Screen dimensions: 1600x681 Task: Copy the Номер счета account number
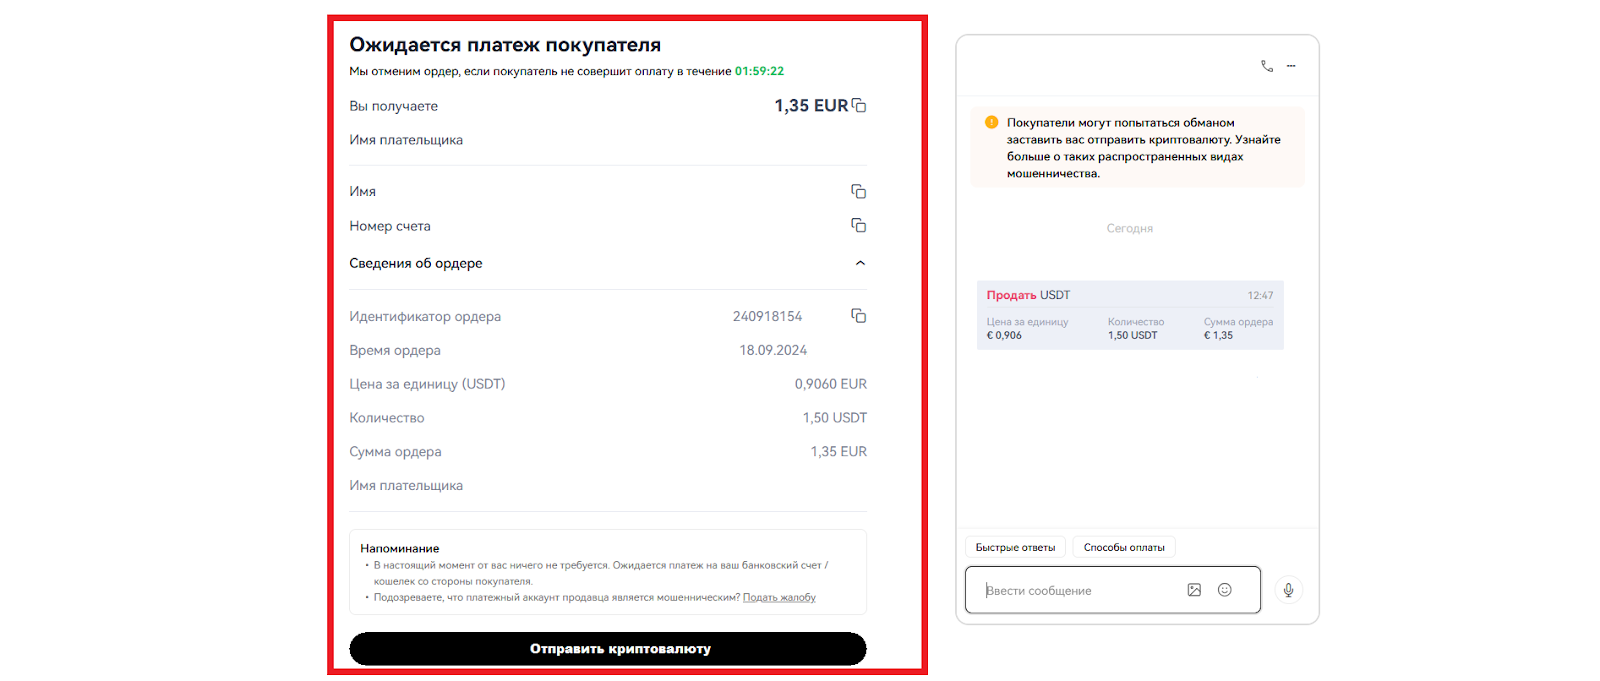click(858, 225)
